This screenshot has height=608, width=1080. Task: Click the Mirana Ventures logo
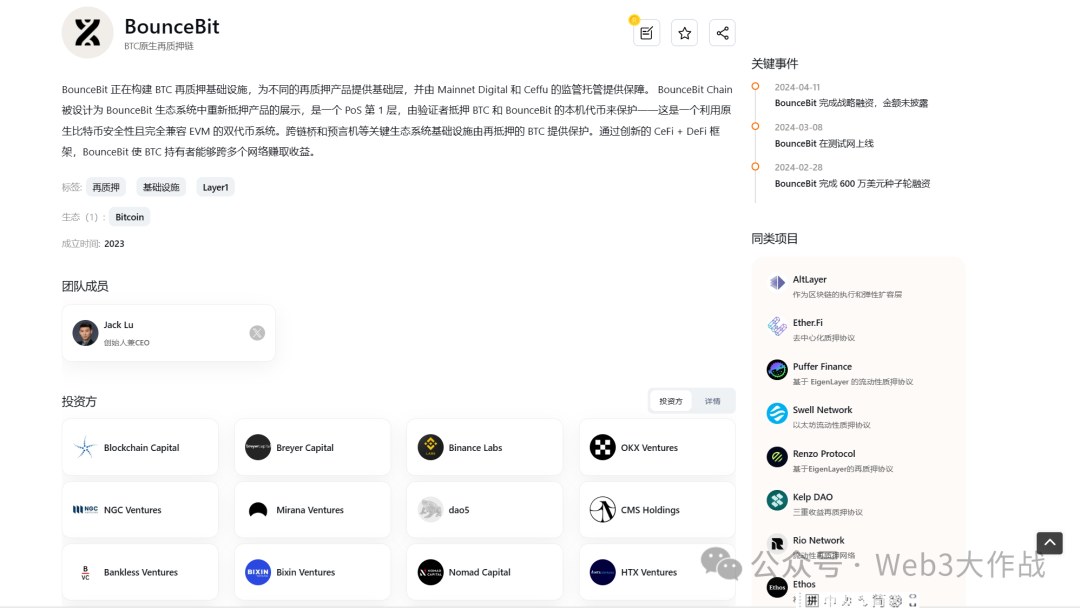(258, 510)
